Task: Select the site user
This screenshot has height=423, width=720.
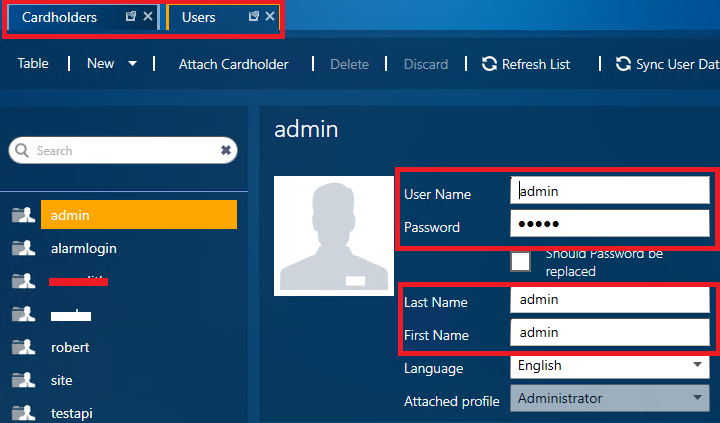Action: click(62, 380)
